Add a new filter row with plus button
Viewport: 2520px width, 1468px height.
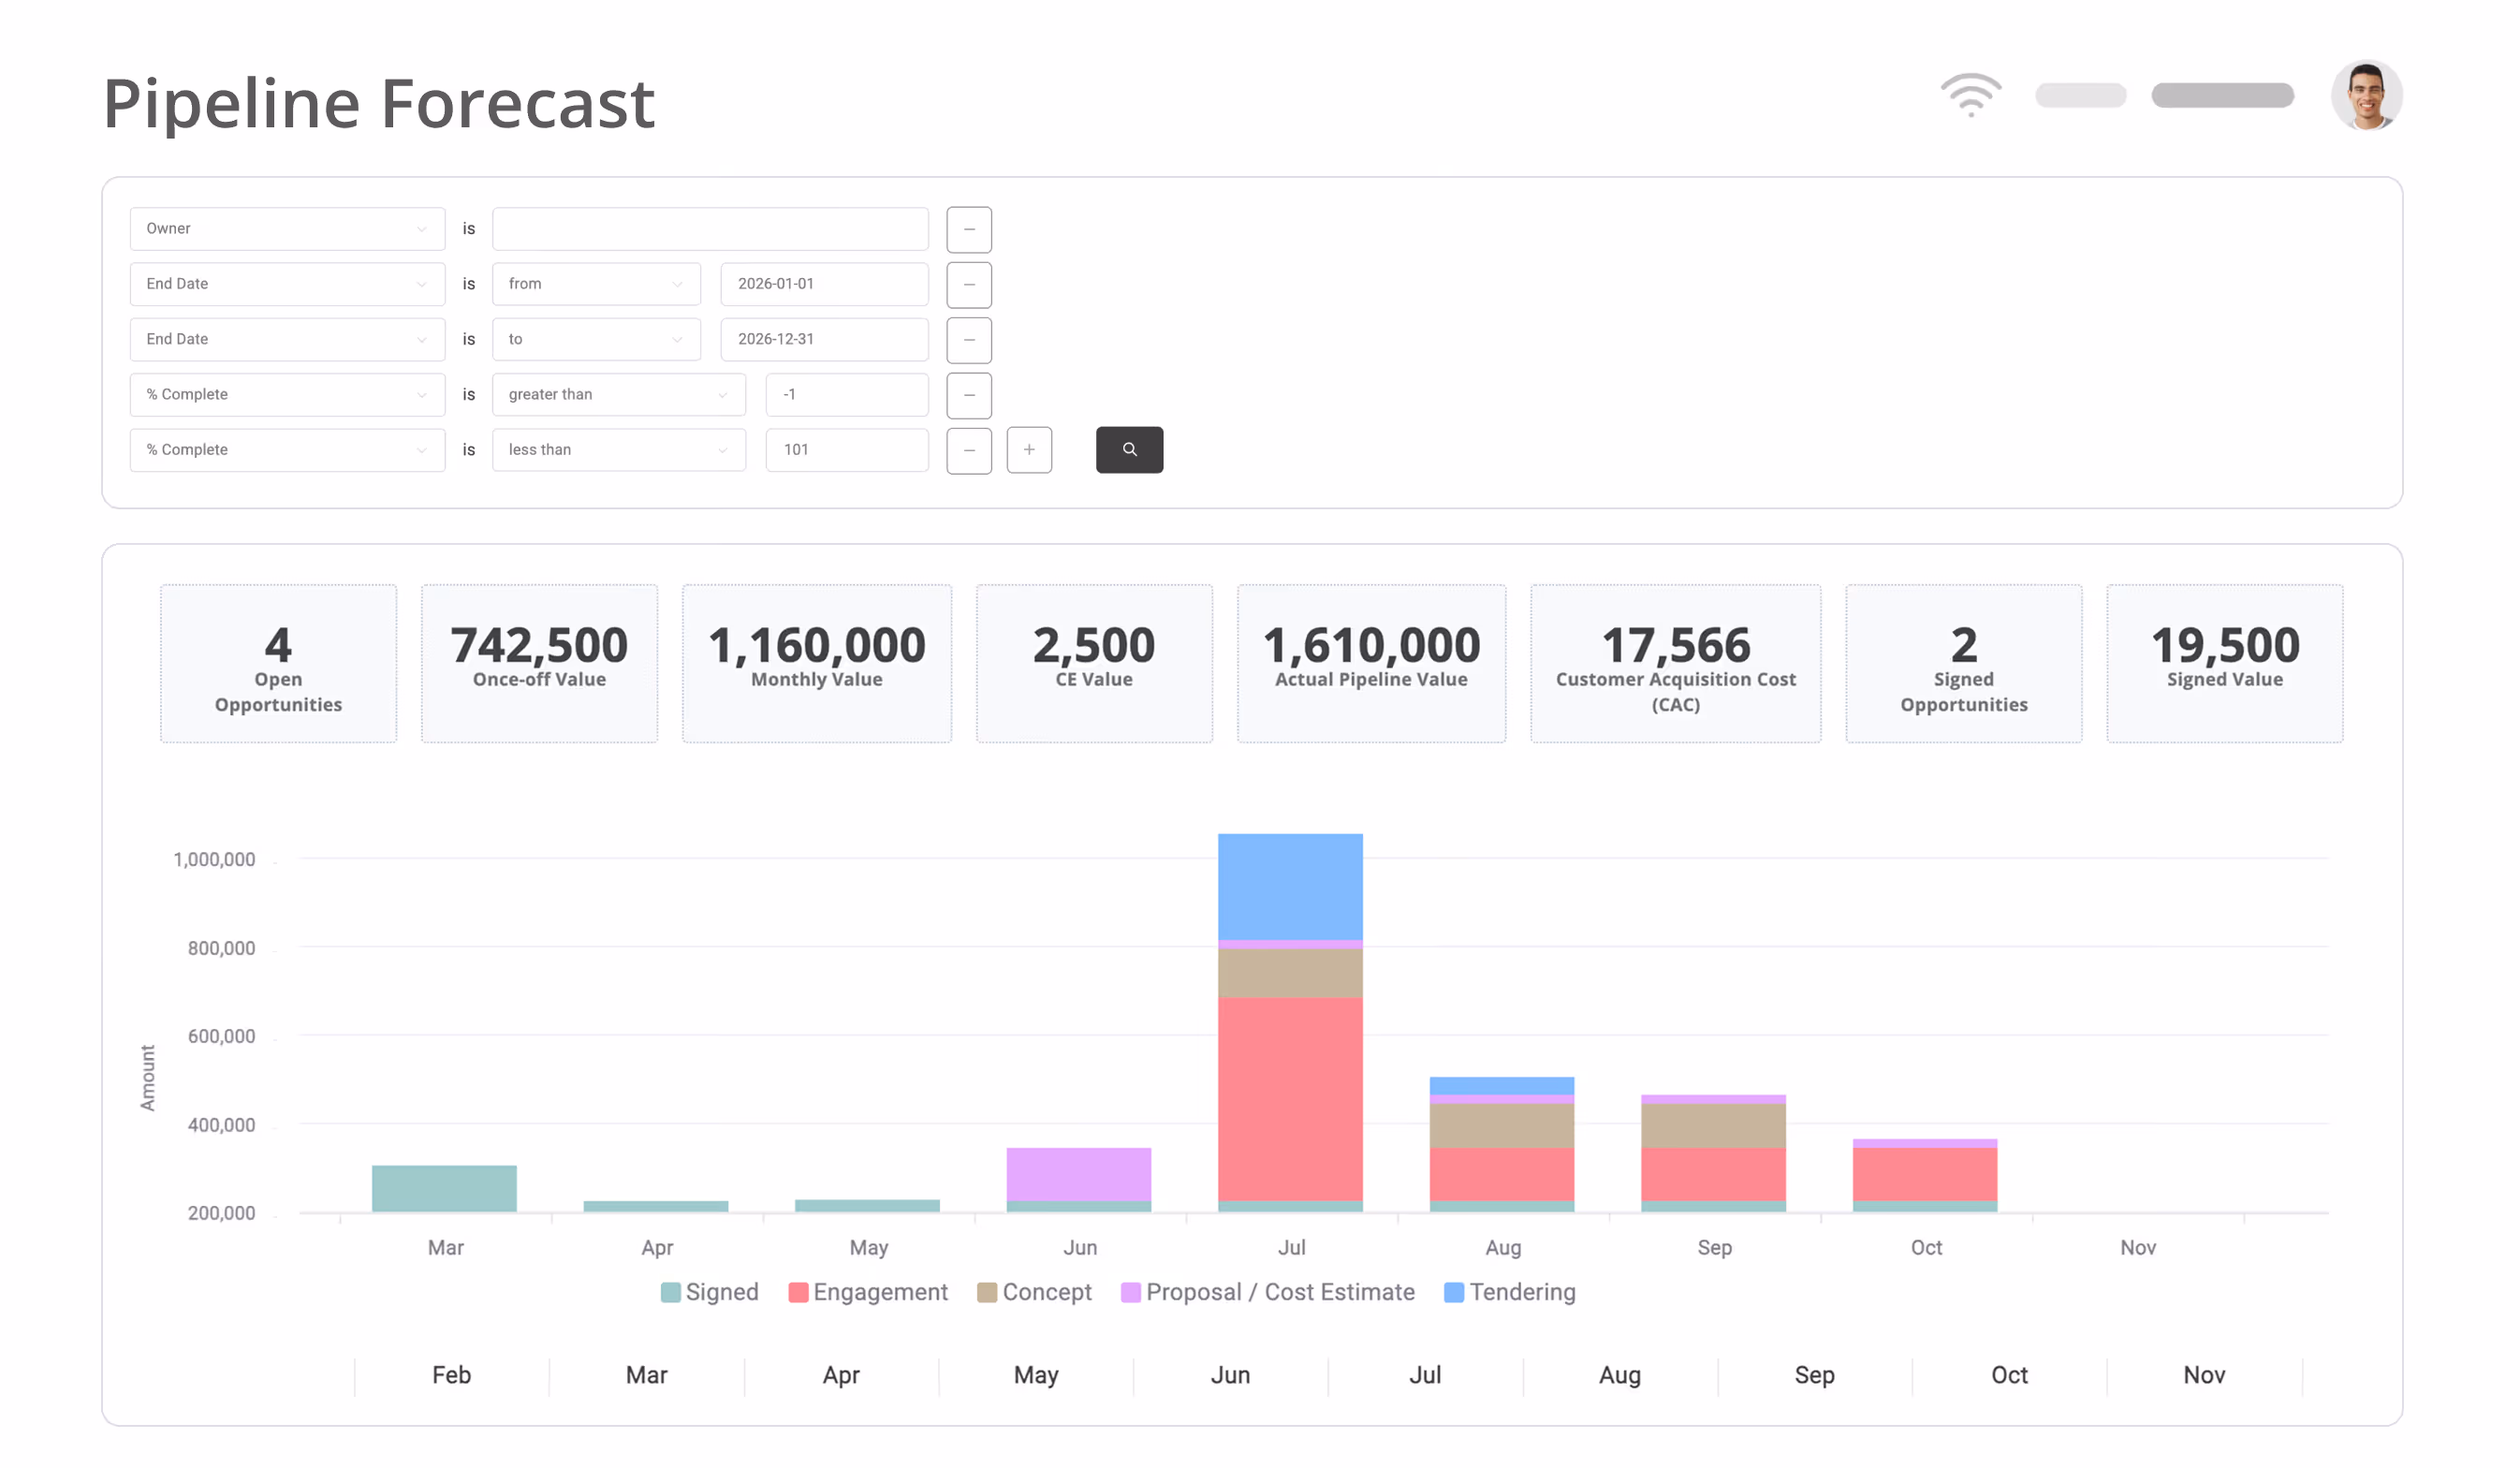pos(1029,450)
